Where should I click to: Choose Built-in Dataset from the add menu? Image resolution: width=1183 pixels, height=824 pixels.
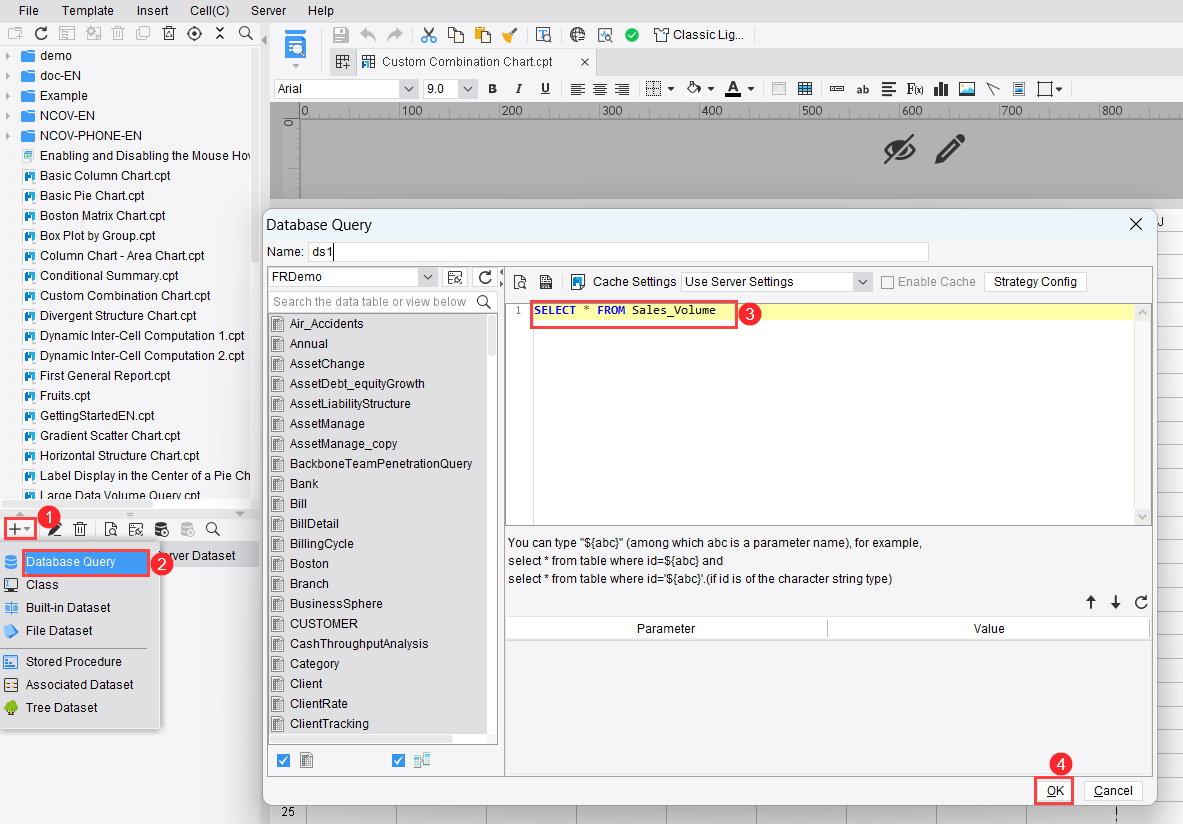[x=68, y=608]
